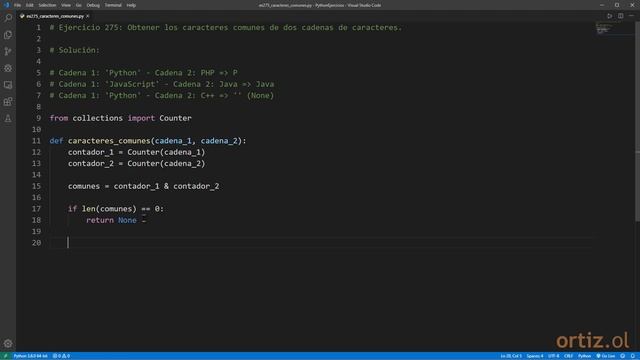This screenshot has width=640, height=360.
Task: Click the Ln, Col cursor position indicator
Action: tap(511, 356)
